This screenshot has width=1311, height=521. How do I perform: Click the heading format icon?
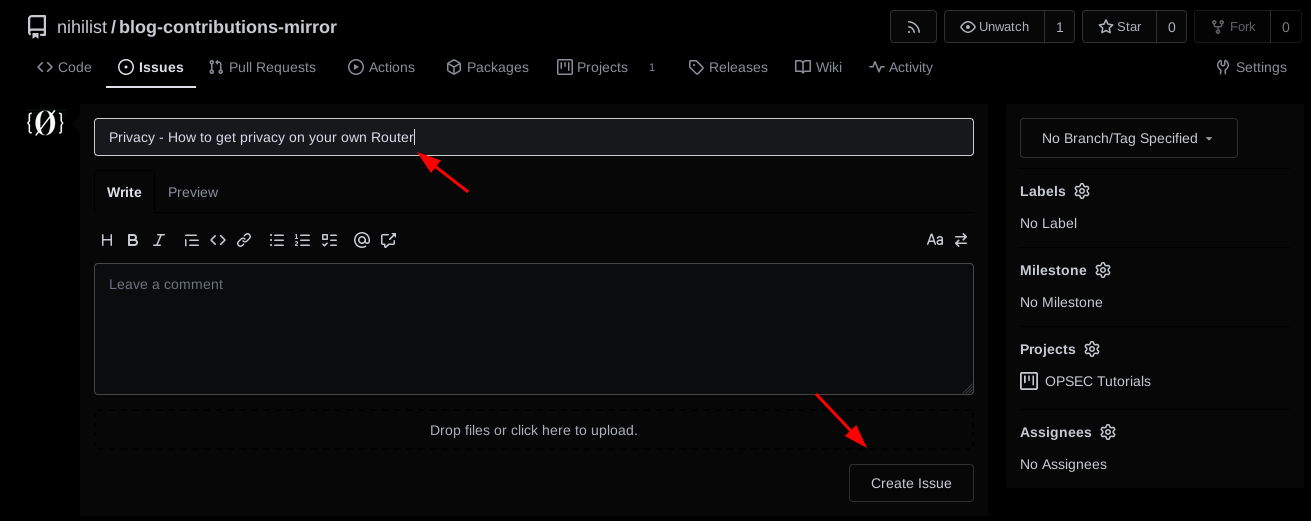pos(107,240)
